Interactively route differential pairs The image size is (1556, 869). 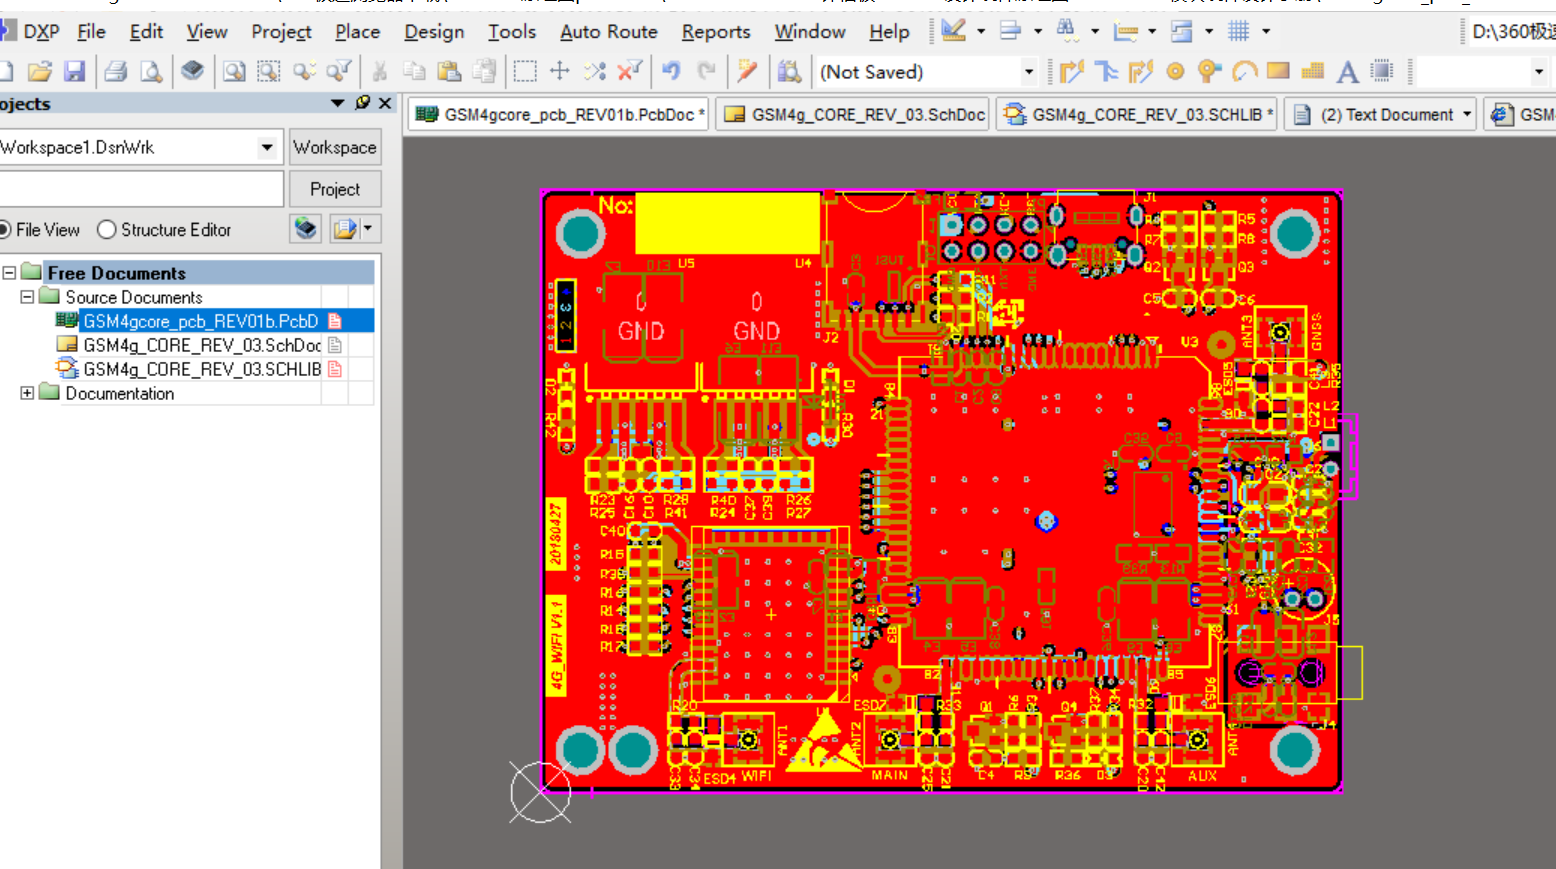(1140, 71)
